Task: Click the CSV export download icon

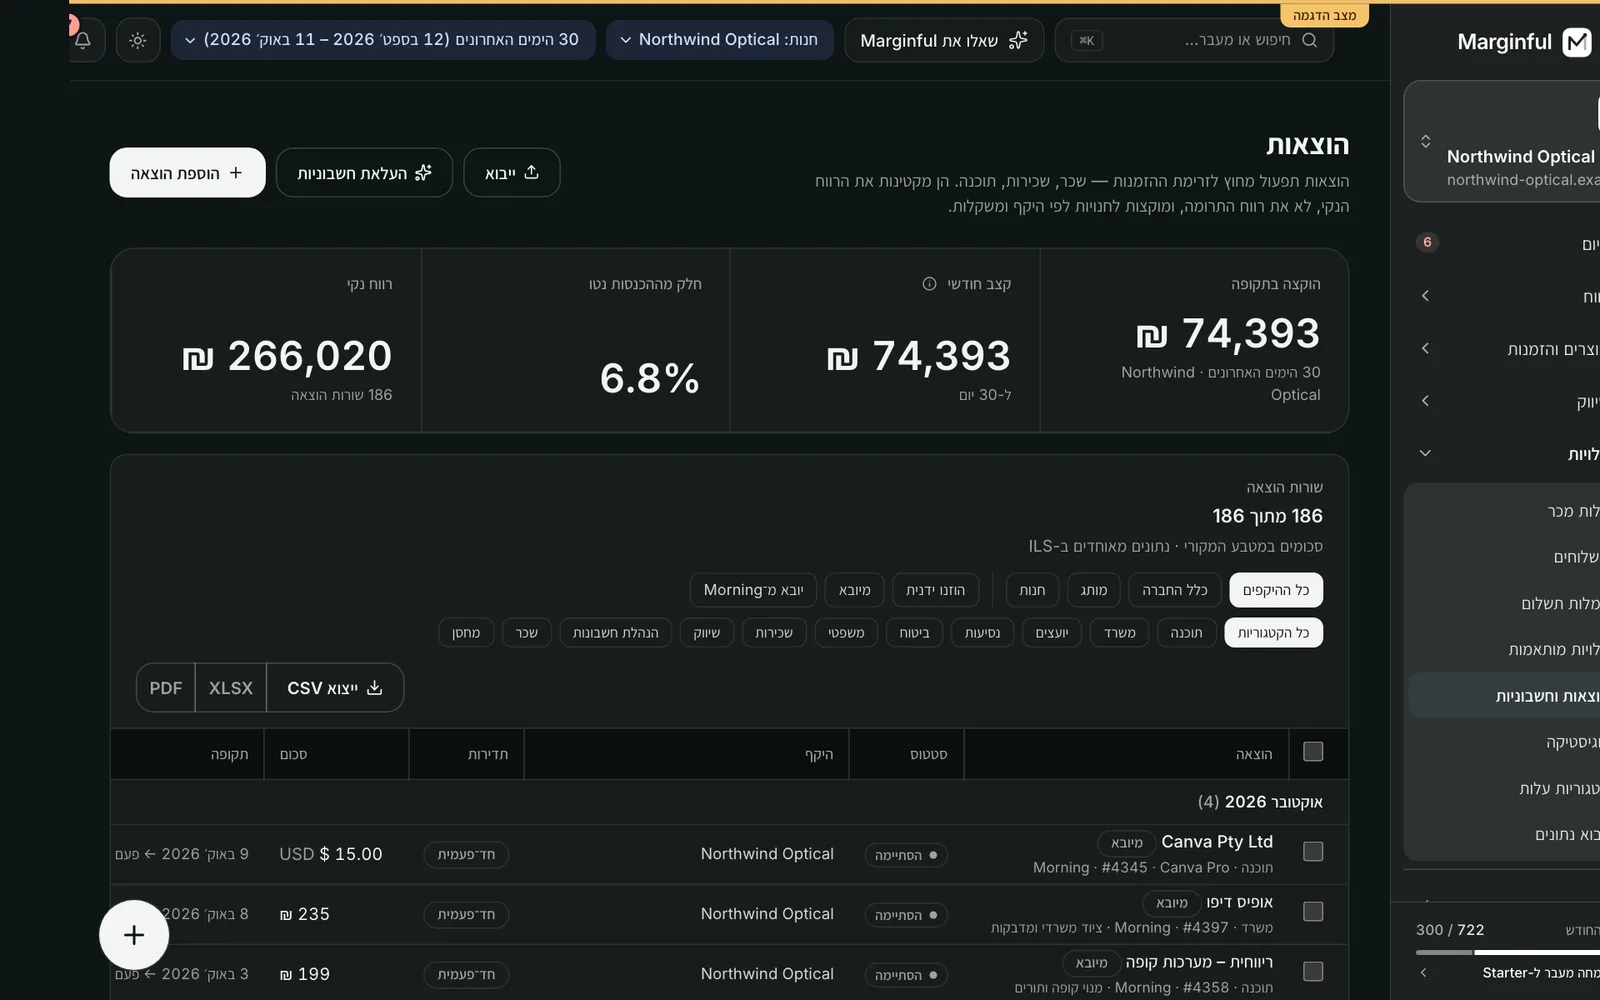Action: click(x=375, y=688)
